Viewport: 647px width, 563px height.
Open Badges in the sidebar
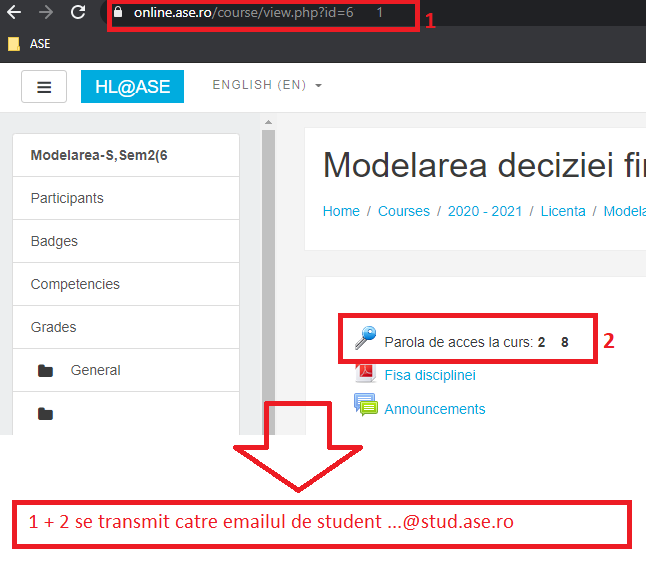[x=54, y=241]
